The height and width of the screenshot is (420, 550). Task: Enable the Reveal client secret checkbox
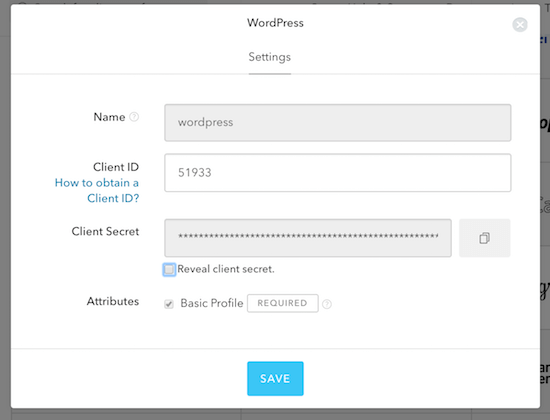click(169, 269)
